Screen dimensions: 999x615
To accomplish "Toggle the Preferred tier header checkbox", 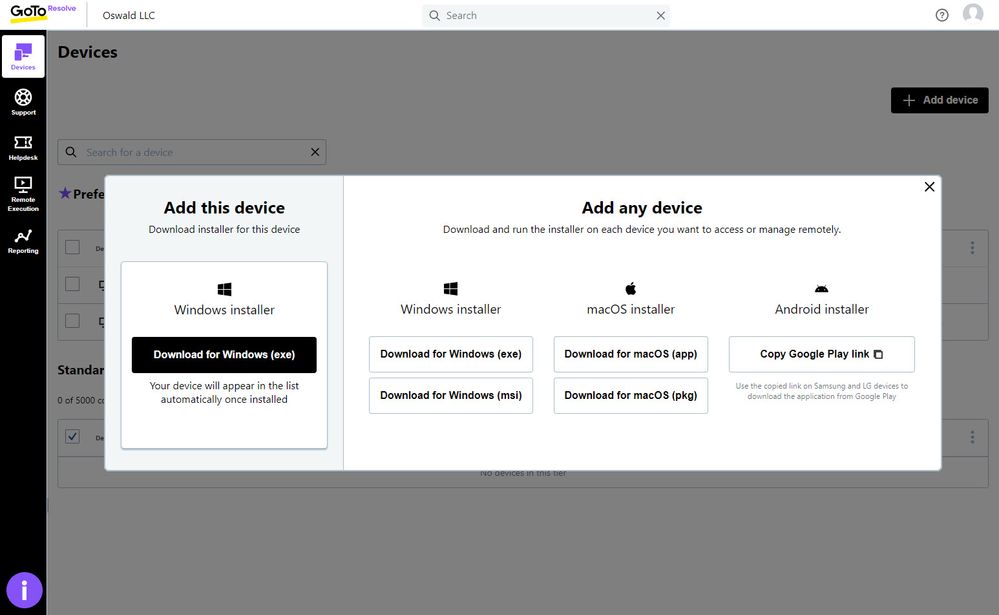I will pyautogui.click(x=73, y=247).
